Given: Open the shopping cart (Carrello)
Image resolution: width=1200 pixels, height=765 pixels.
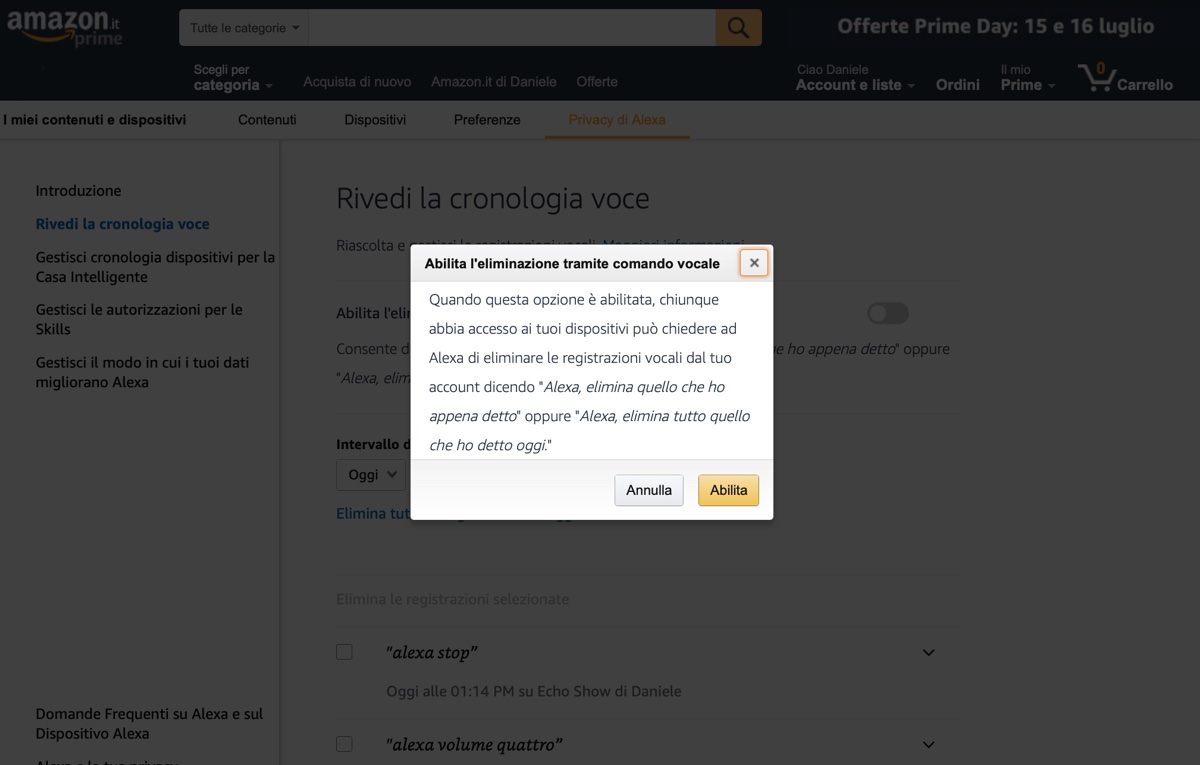Looking at the screenshot, I should point(1125,78).
